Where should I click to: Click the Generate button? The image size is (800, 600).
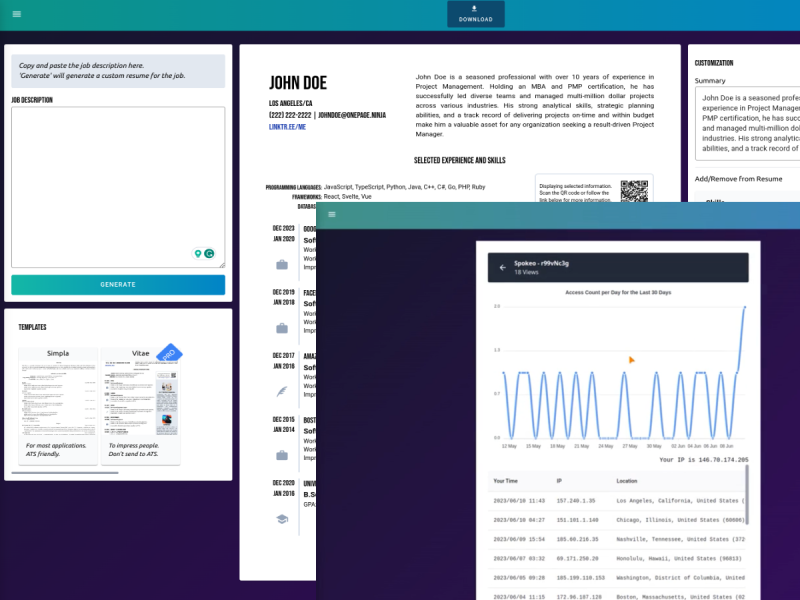(118, 285)
